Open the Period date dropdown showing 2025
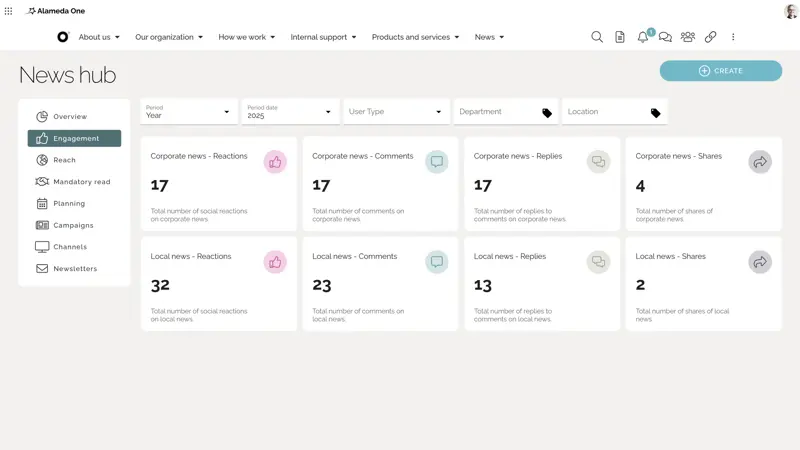Screen dimensions: 800x450 click(x=290, y=112)
